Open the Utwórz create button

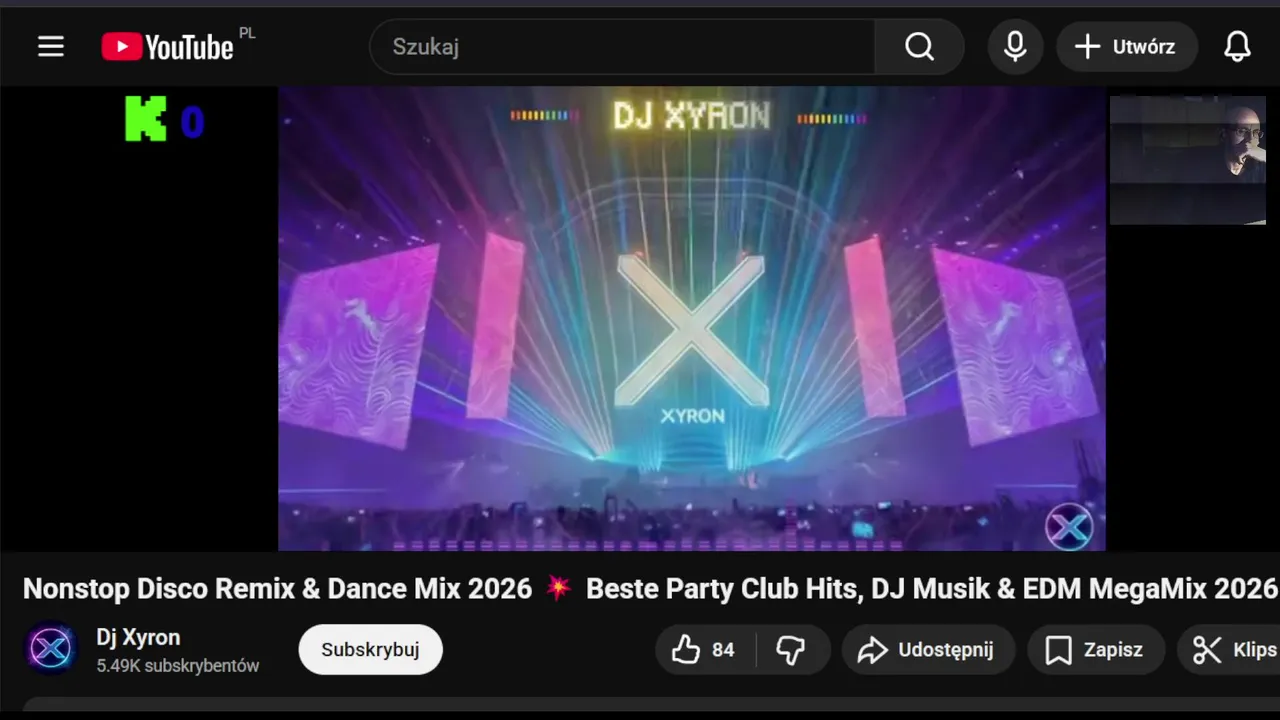click(x=1127, y=46)
